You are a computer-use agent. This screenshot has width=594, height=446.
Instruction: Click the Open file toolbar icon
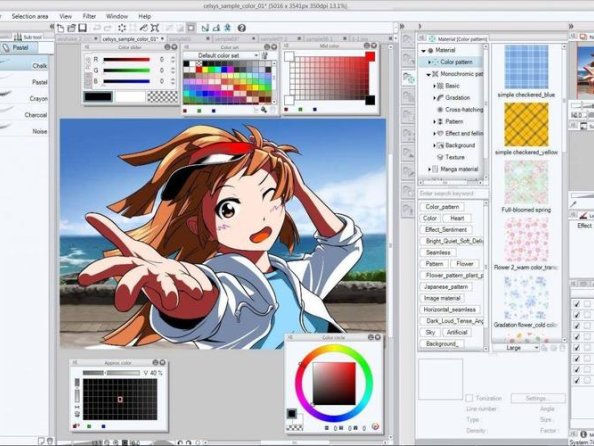tap(71, 28)
